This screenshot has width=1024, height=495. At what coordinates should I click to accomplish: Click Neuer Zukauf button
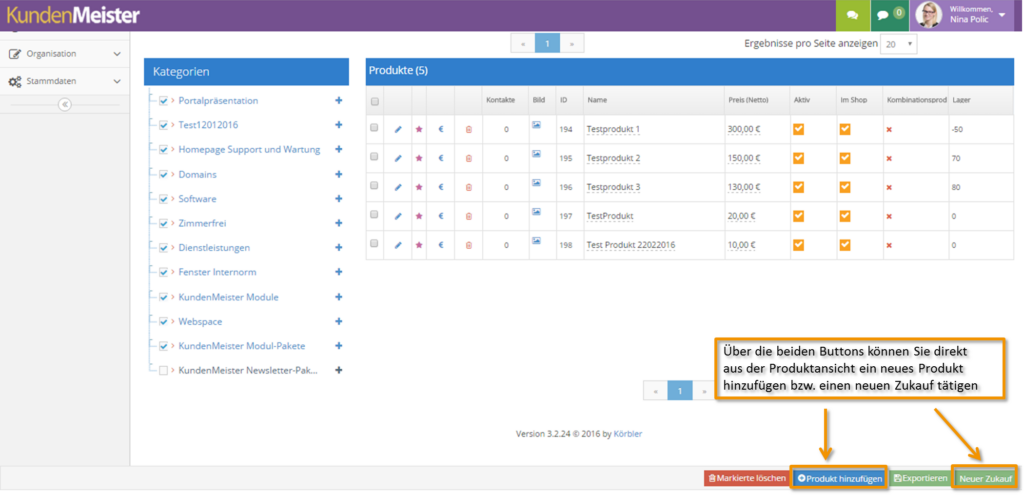tap(985, 479)
